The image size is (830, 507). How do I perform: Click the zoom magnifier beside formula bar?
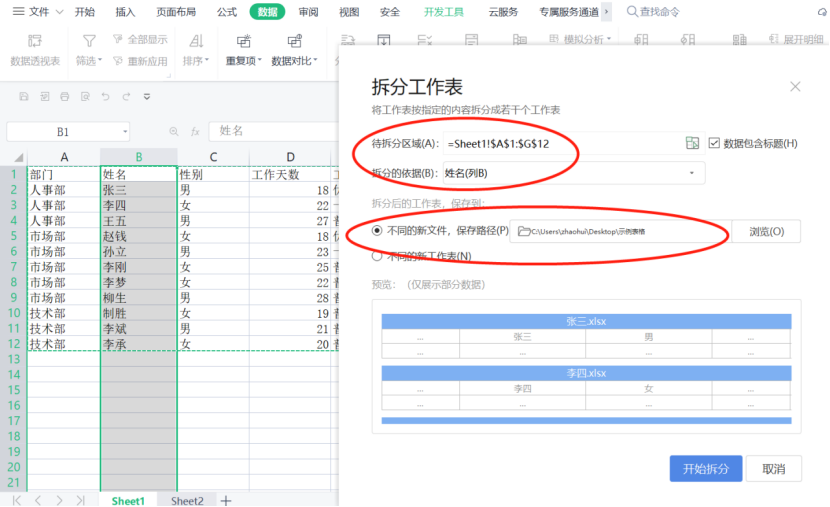174,131
